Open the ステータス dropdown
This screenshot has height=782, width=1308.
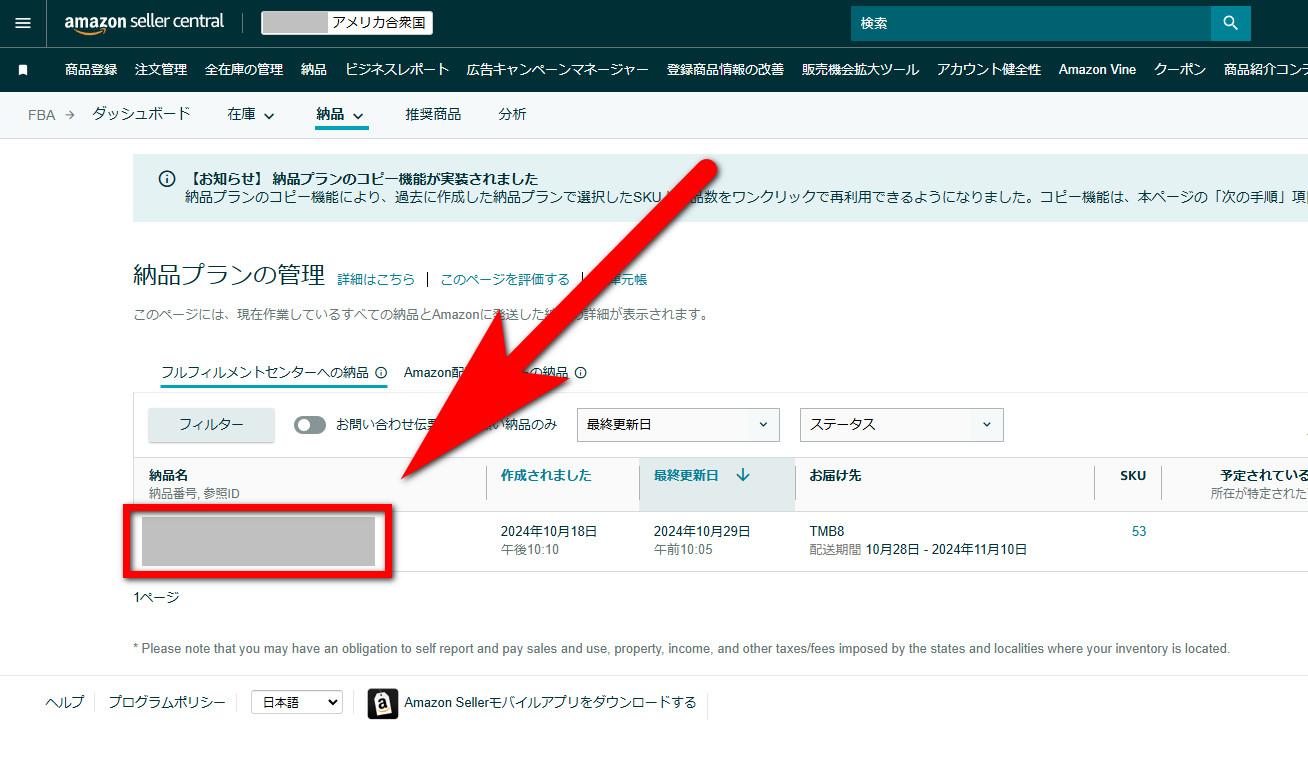click(901, 425)
